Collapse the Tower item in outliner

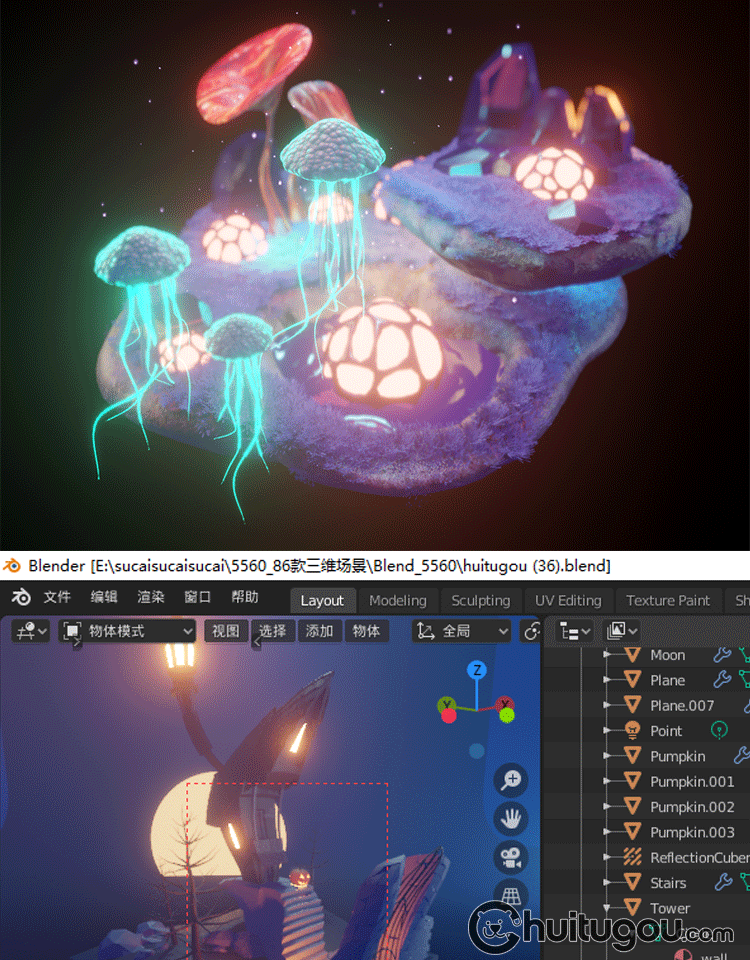point(607,908)
